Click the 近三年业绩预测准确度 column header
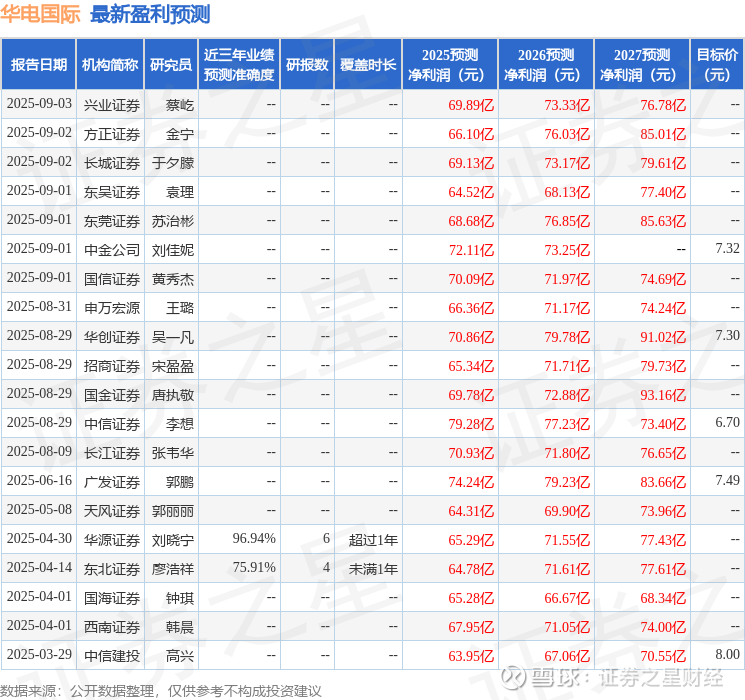 [x=239, y=65]
